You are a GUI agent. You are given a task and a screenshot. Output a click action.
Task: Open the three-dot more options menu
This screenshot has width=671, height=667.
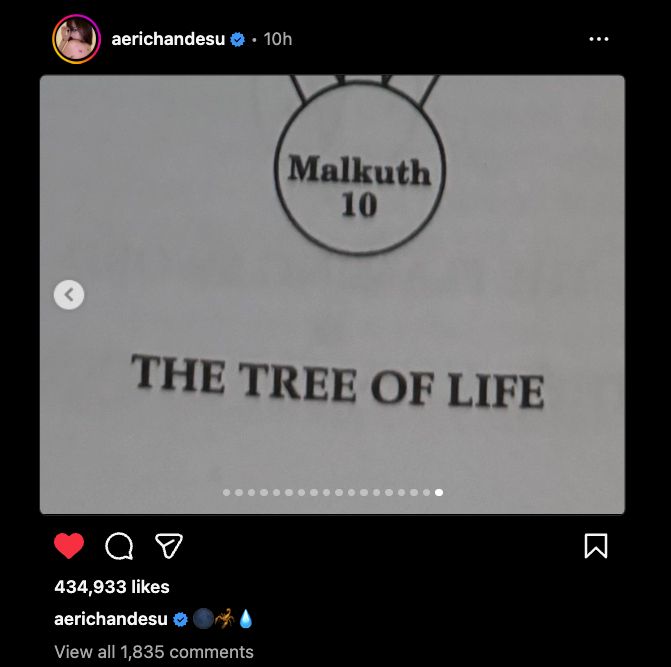(599, 39)
